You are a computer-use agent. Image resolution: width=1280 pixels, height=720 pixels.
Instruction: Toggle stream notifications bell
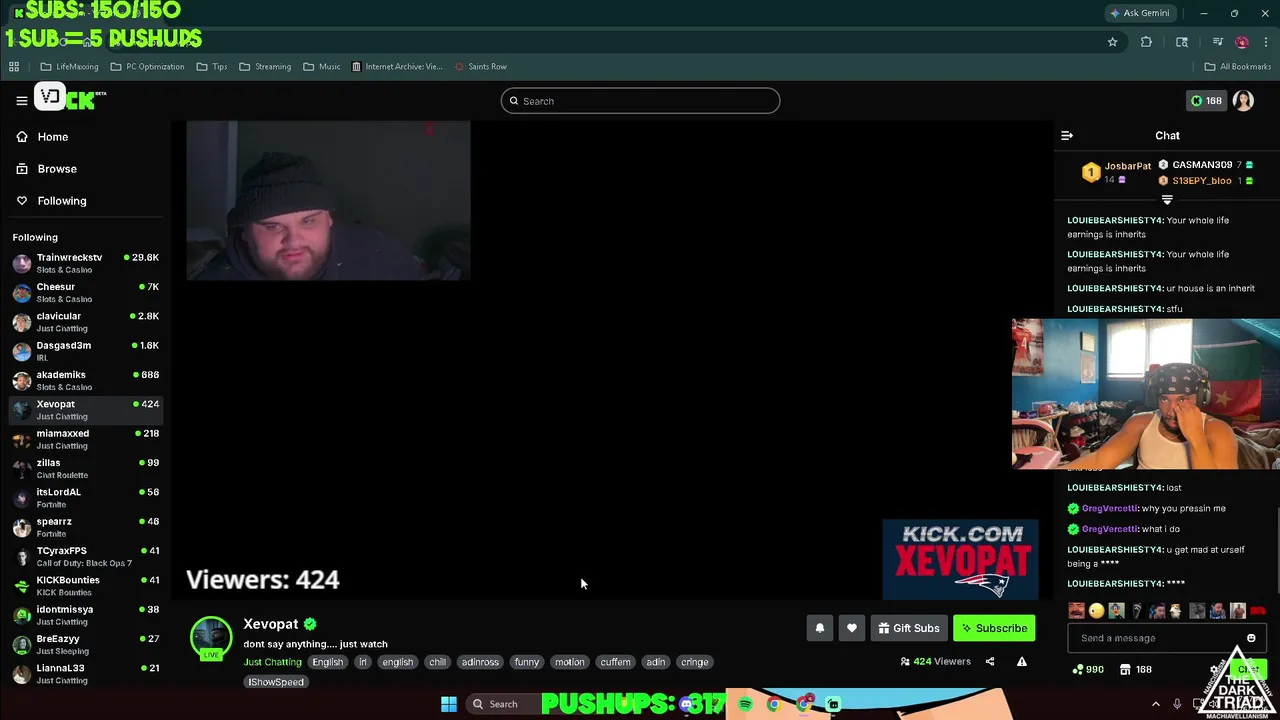point(819,628)
